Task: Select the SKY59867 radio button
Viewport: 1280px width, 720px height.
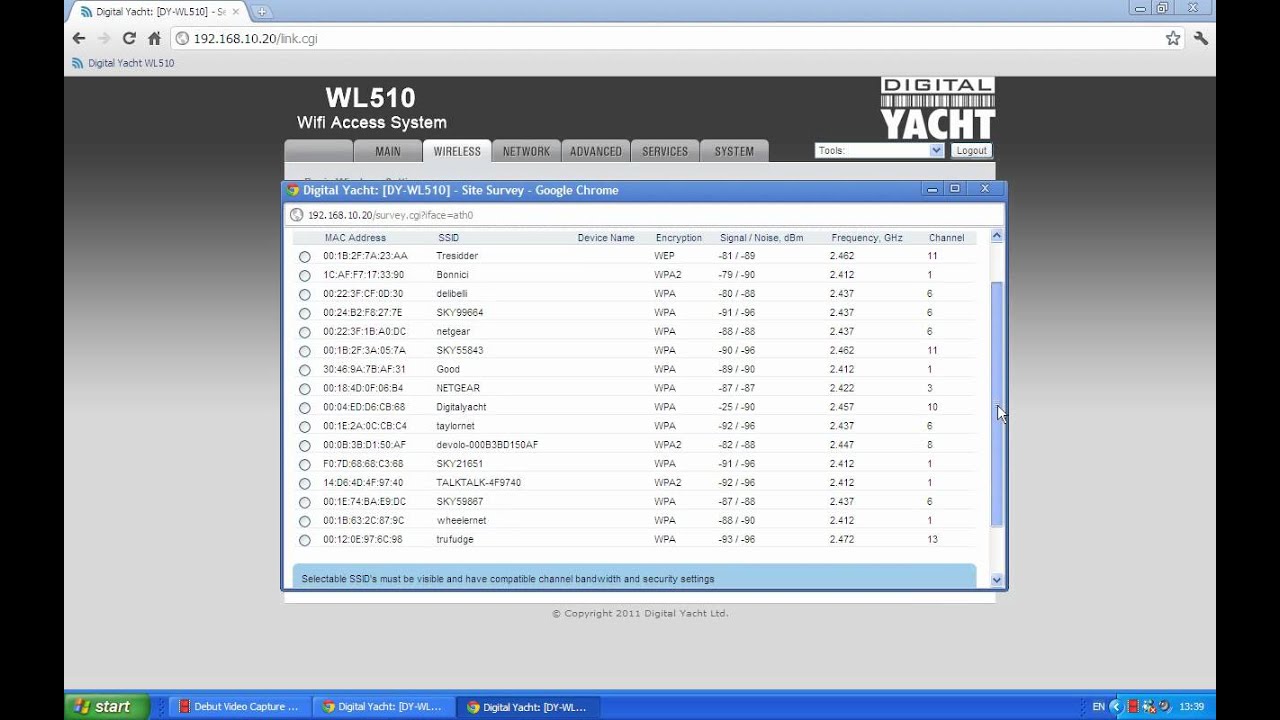Action: coord(305,503)
